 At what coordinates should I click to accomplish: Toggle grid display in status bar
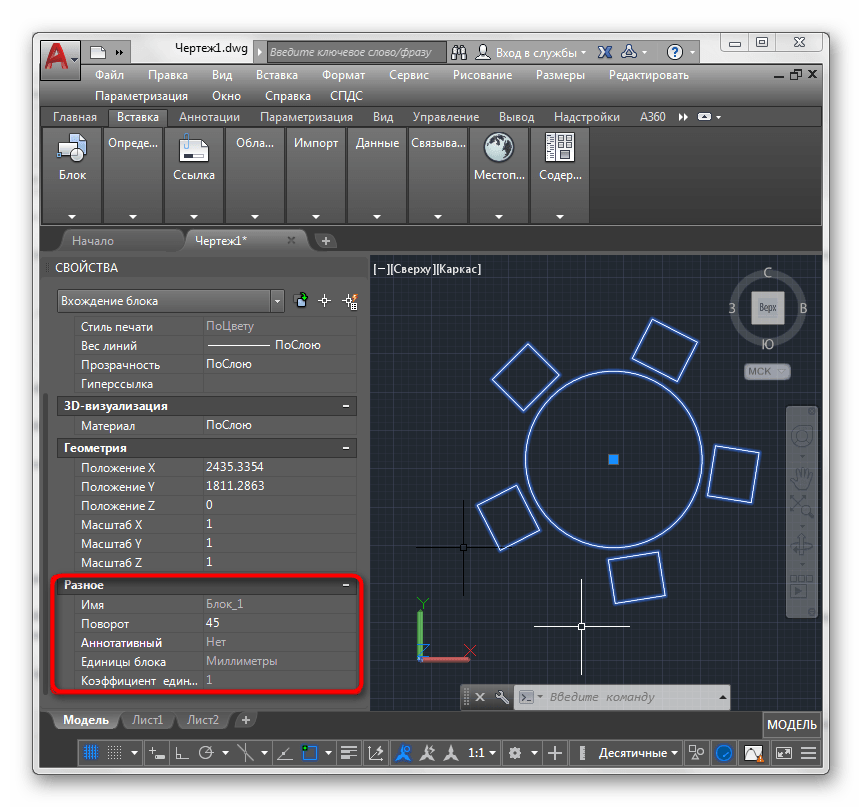(91, 753)
